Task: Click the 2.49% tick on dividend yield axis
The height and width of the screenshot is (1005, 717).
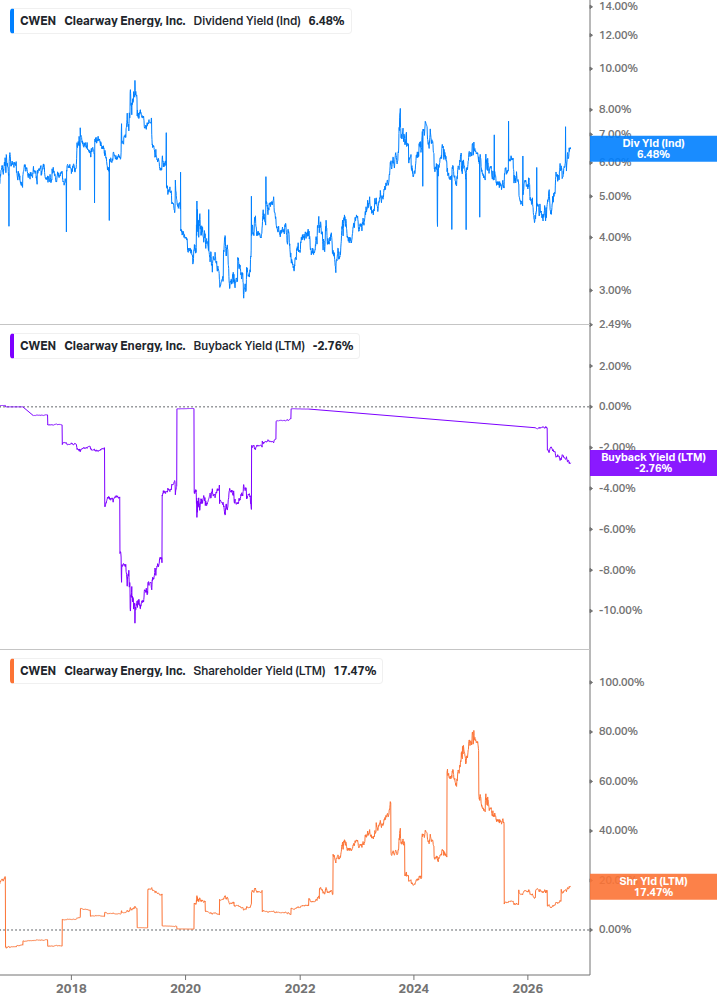Action: [615, 324]
